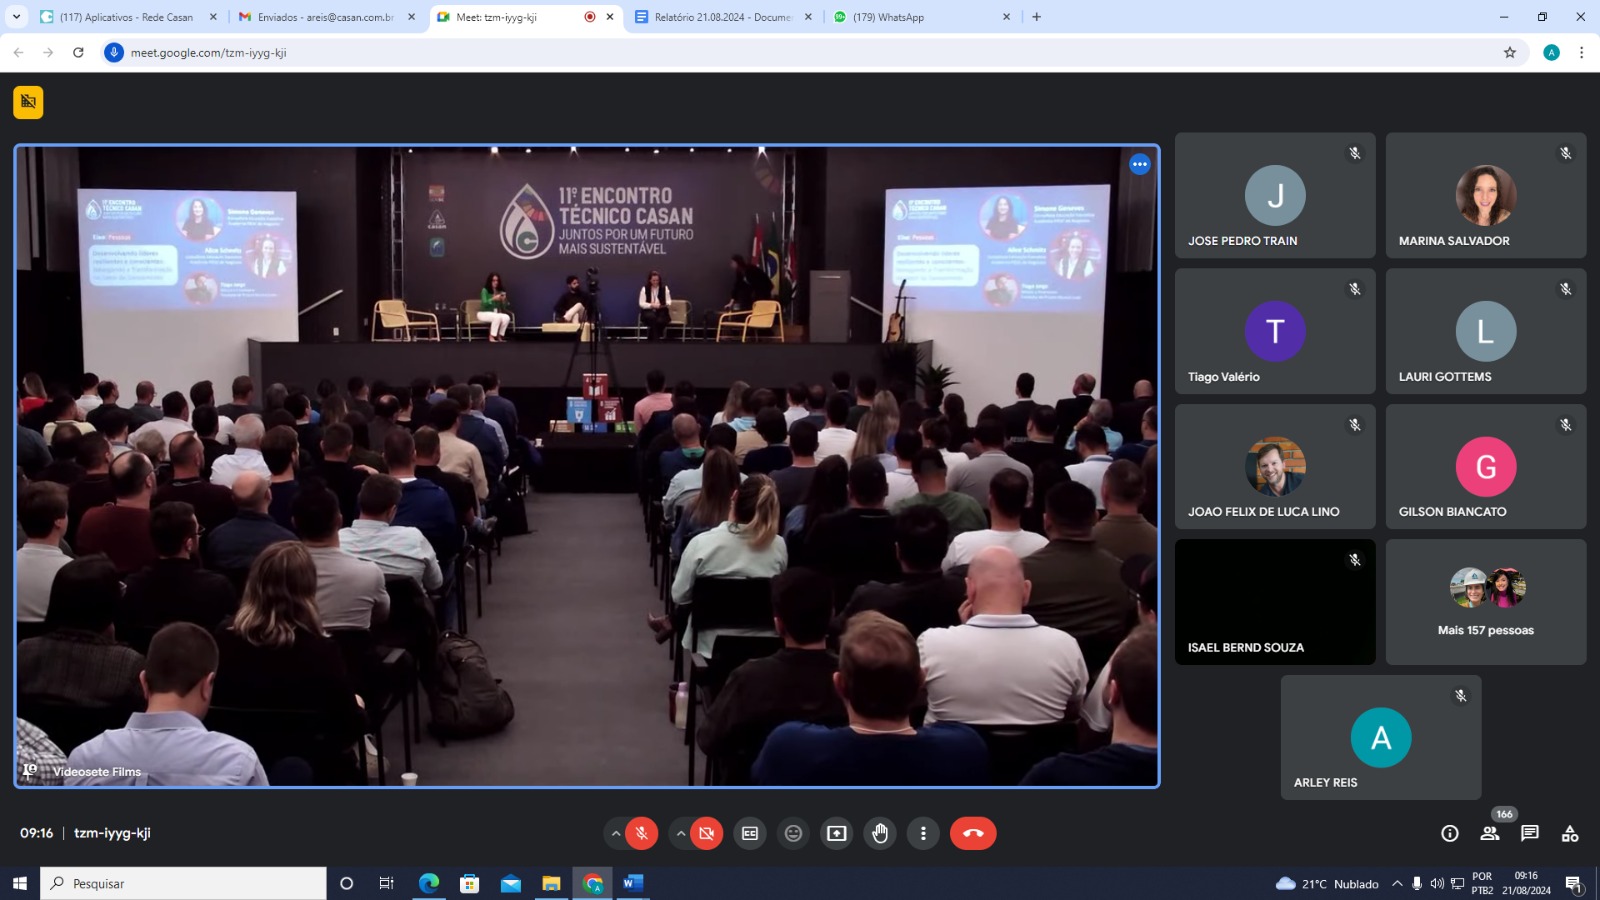Click the blue options button on presentation

[x=1140, y=164]
